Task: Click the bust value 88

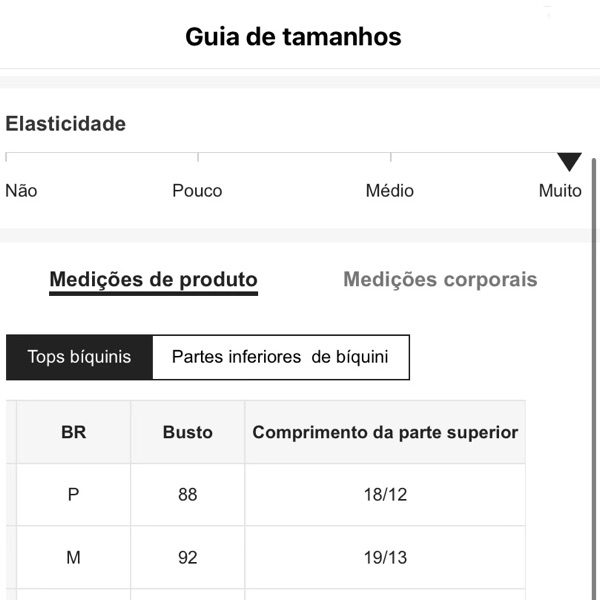Action: 188,495
